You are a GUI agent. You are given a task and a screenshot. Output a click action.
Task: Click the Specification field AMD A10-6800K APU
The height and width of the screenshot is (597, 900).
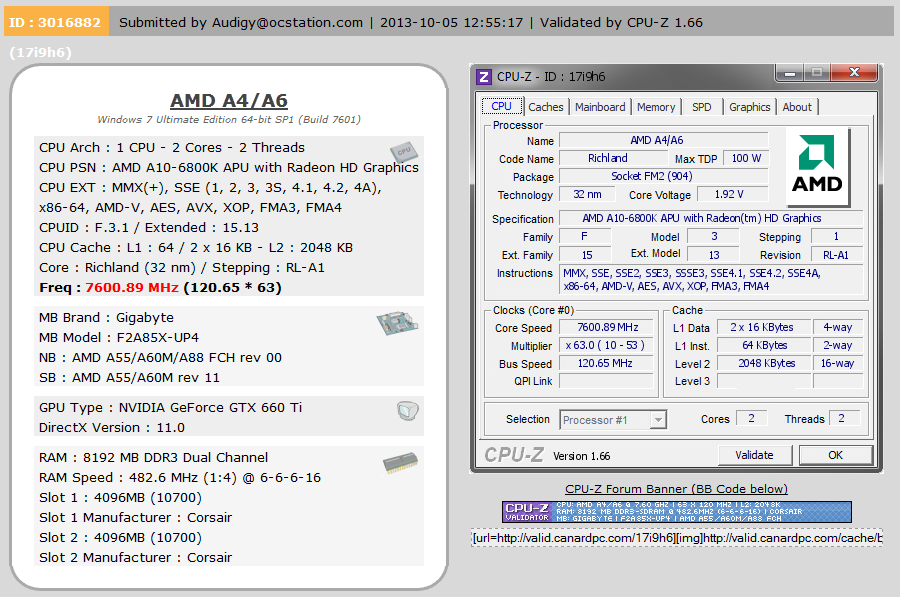click(711, 218)
